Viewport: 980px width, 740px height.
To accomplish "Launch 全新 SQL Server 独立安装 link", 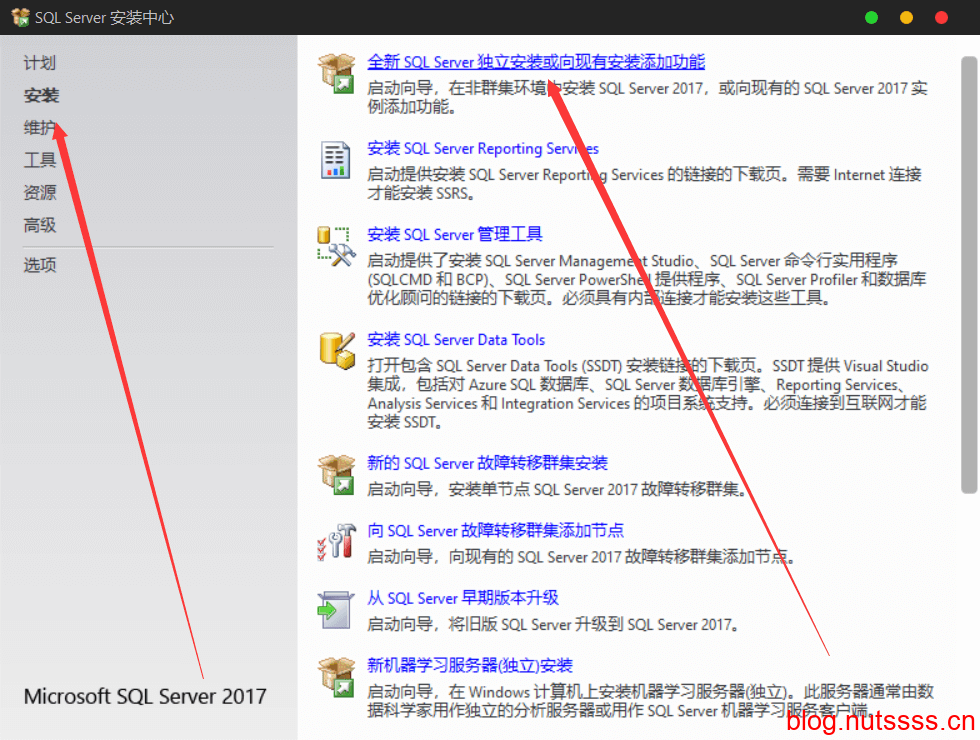I will (x=536, y=62).
